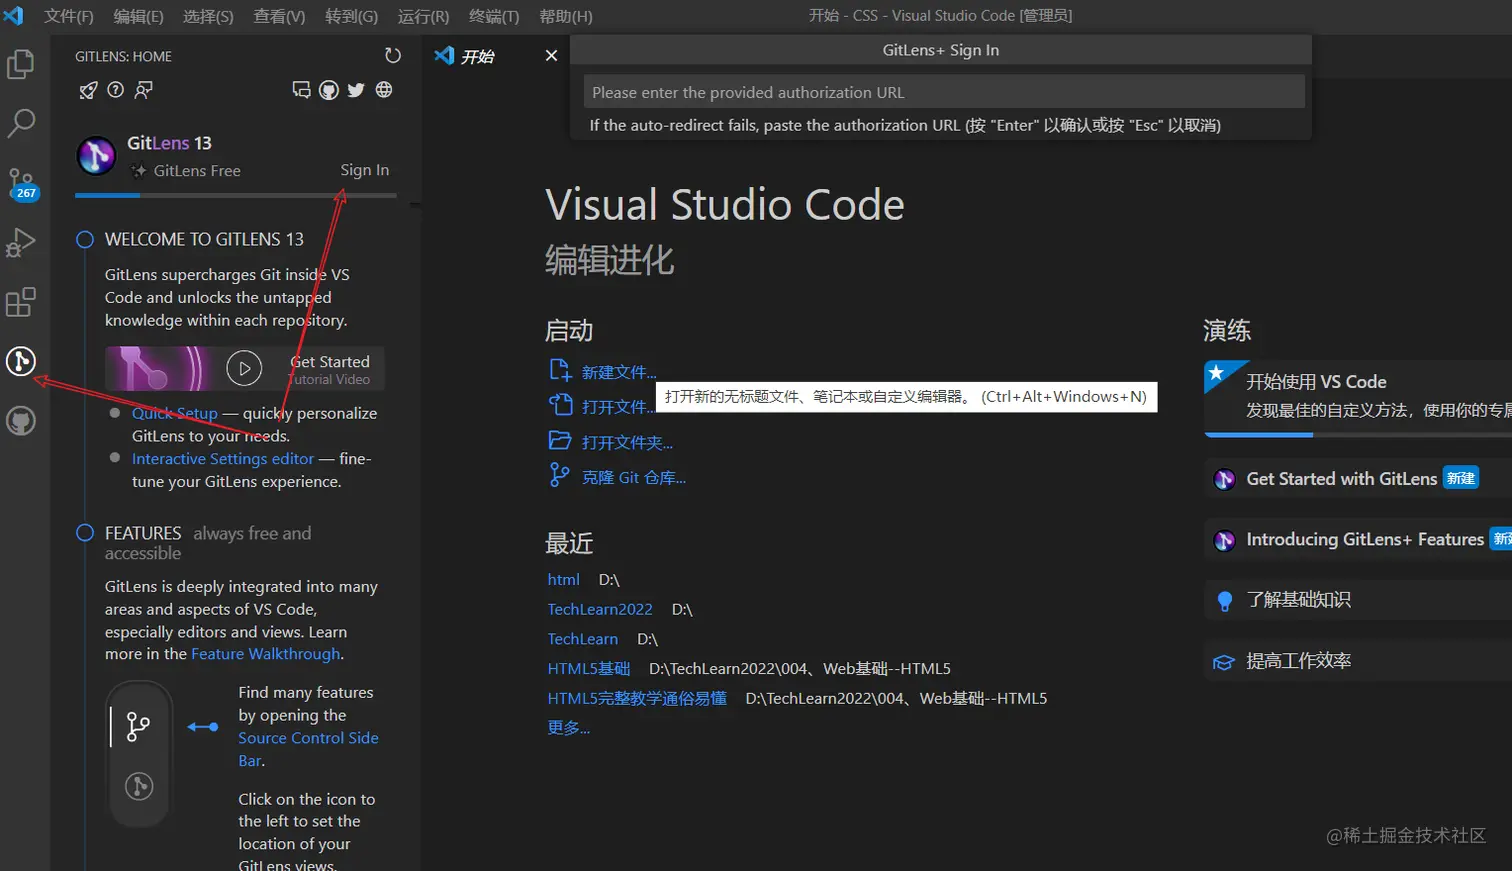Open GitLens on Twitter

tap(356, 90)
